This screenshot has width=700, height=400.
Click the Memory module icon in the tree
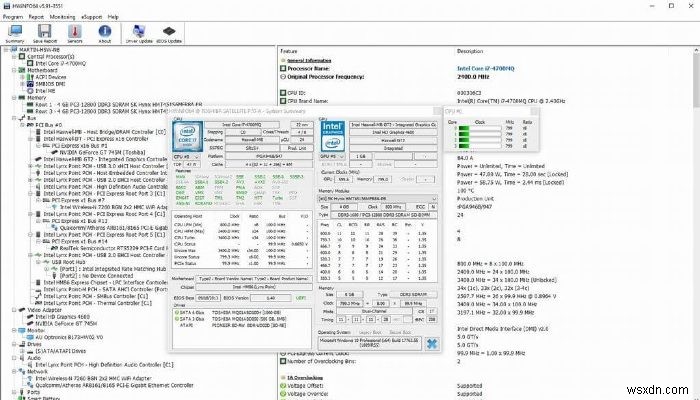tap(22, 97)
